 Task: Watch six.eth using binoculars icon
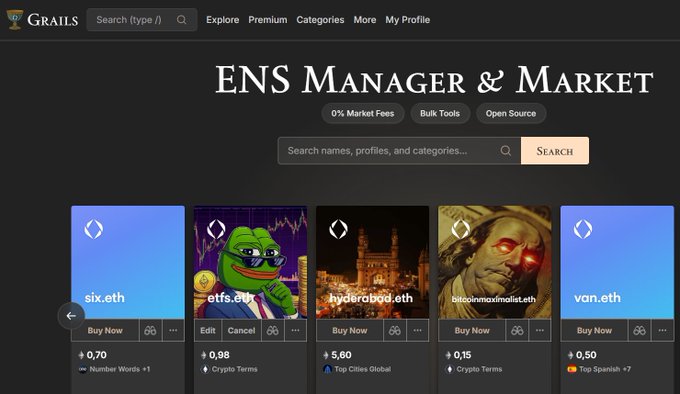coord(150,331)
